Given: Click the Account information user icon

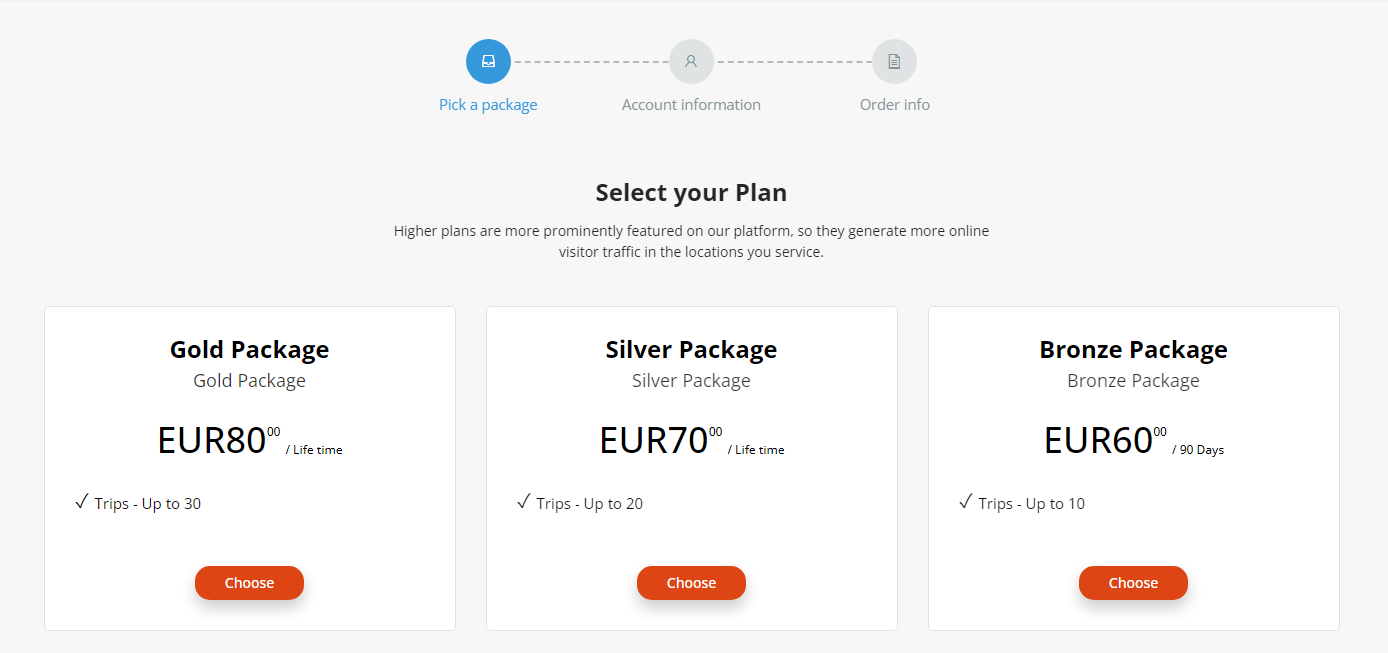Looking at the screenshot, I should tap(691, 61).
